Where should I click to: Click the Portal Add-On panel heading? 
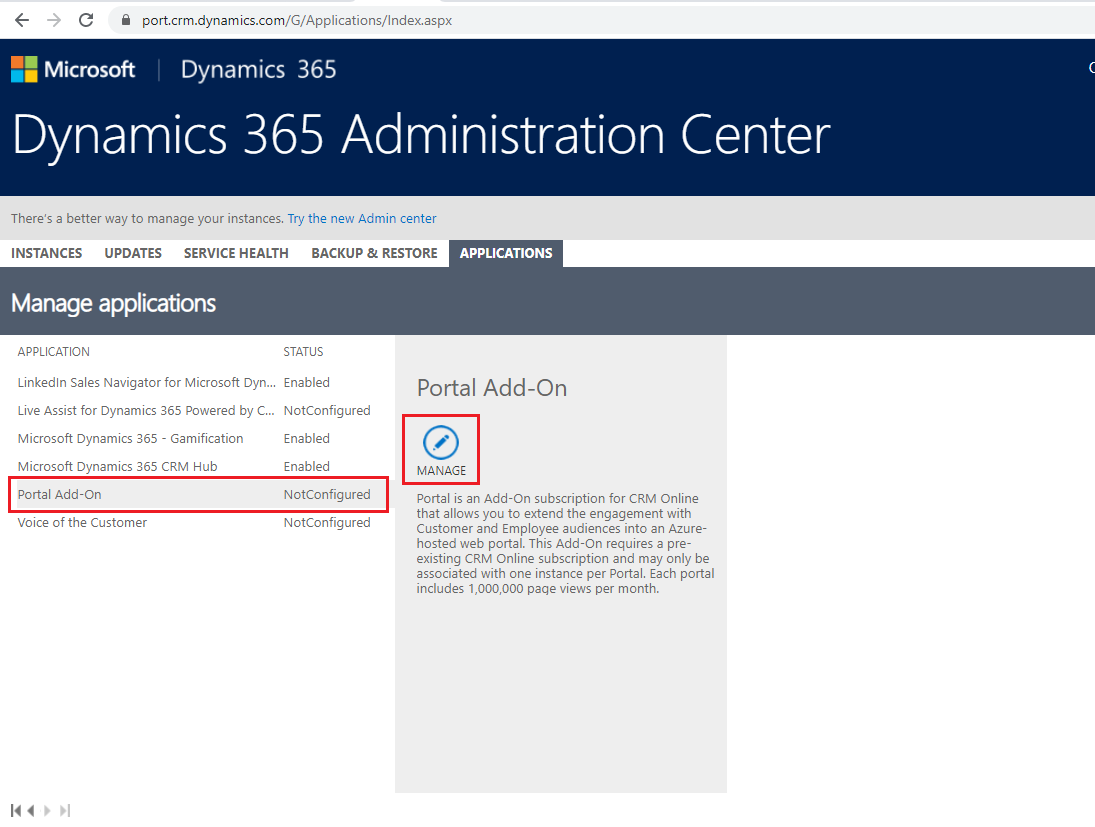pyautogui.click(x=492, y=388)
